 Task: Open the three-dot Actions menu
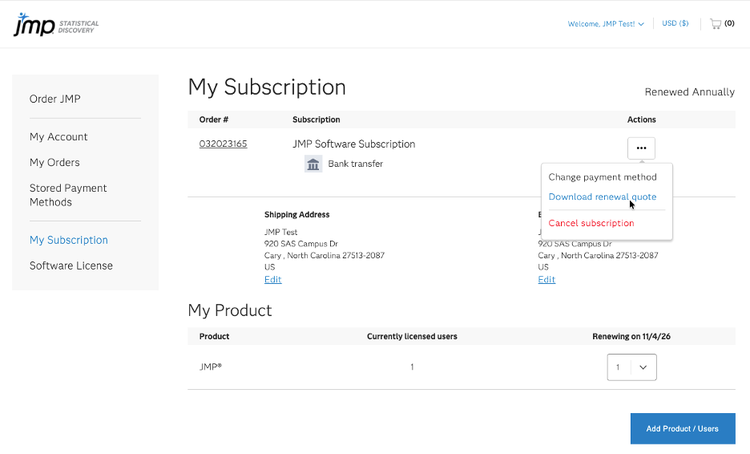point(641,148)
